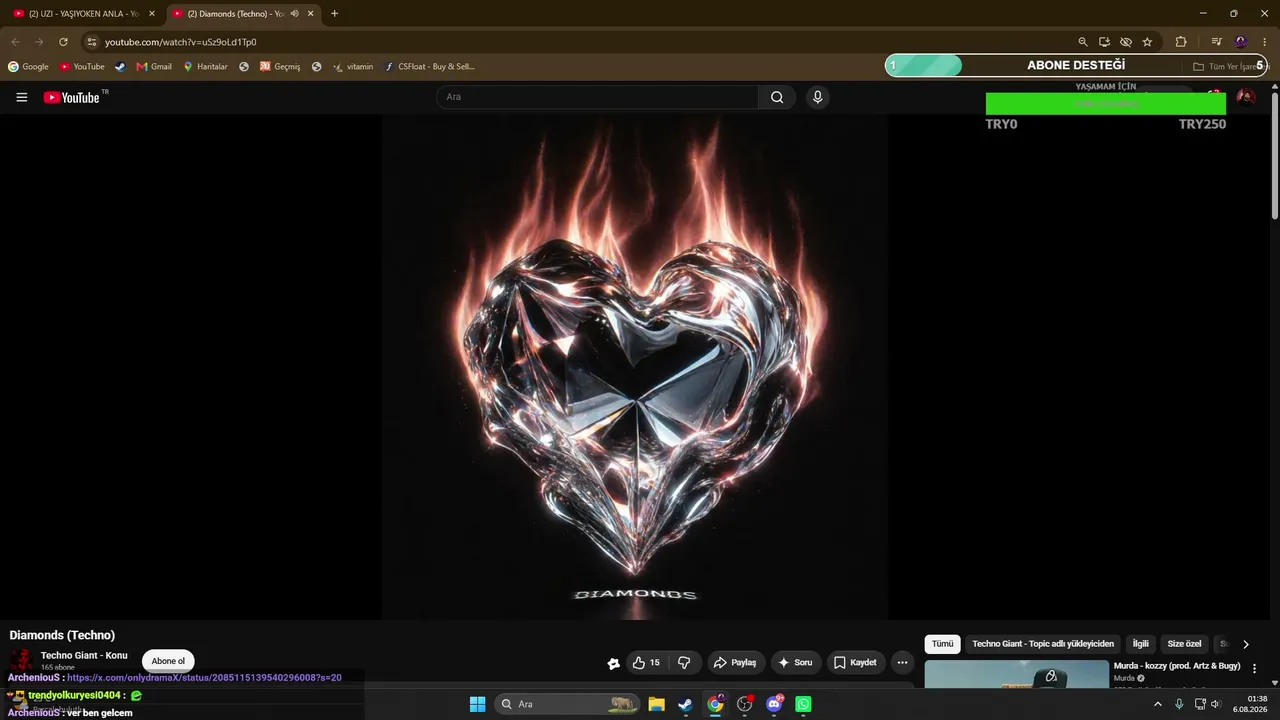Open the vitamin bookmark
The height and width of the screenshot is (720, 1280).
pos(353,67)
